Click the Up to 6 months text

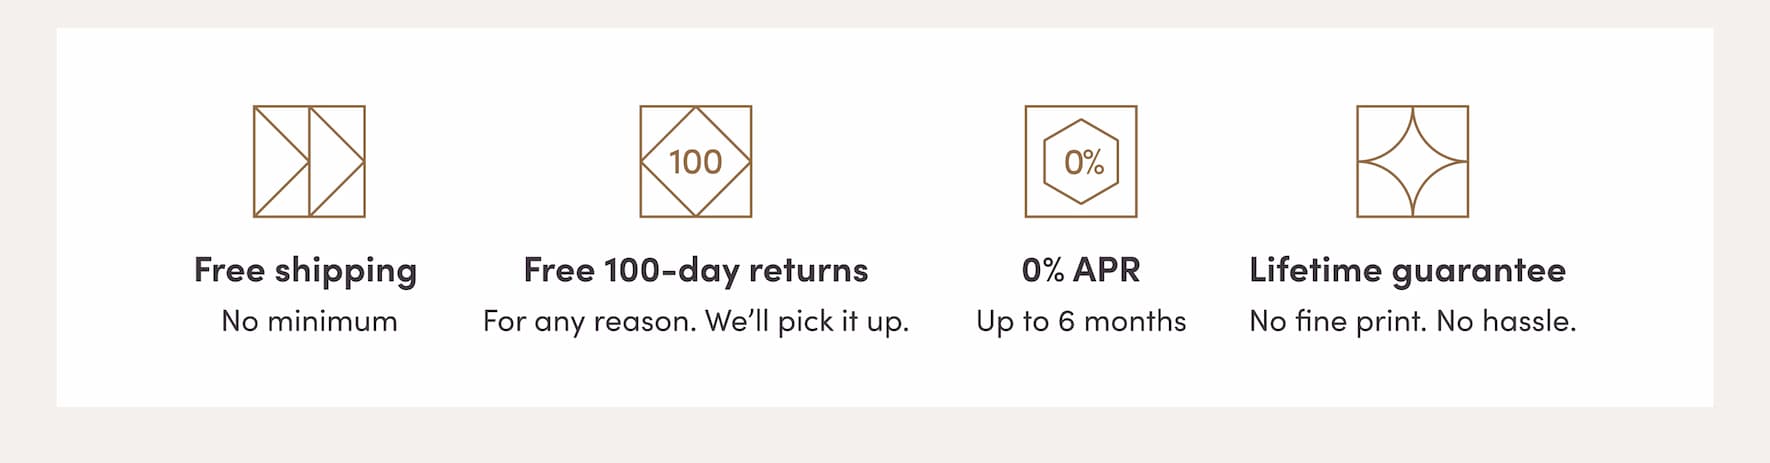pyautogui.click(x=1081, y=322)
